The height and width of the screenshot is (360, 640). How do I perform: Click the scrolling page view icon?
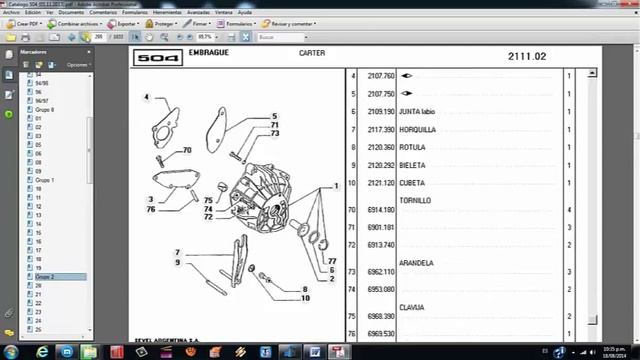(231, 38)
